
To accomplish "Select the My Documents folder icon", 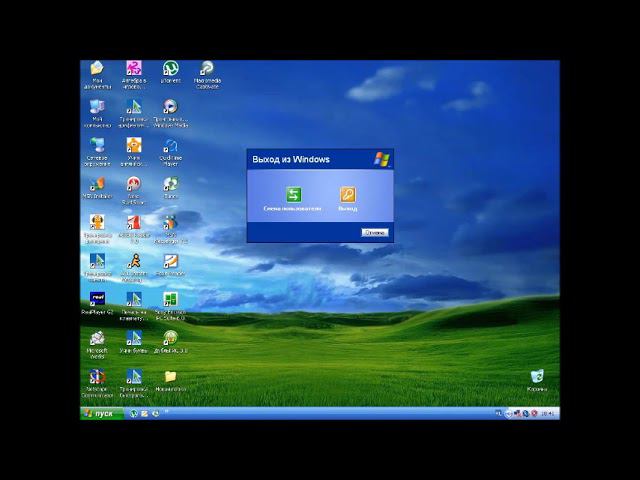I will click(x=97, y=68).
